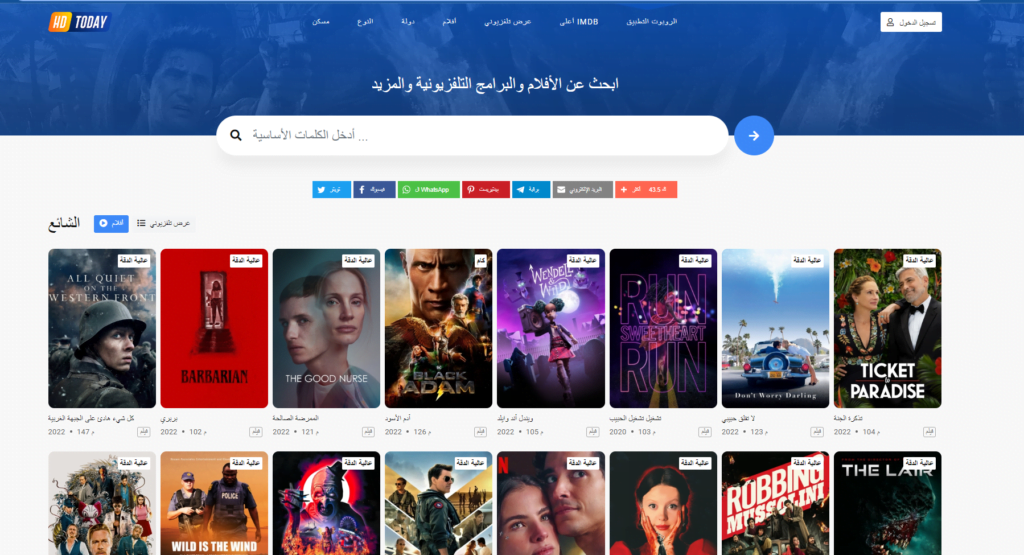Click the magnifier icon in search bar
The height and width of the screenshot is (555, 1024).
point(236,135)
